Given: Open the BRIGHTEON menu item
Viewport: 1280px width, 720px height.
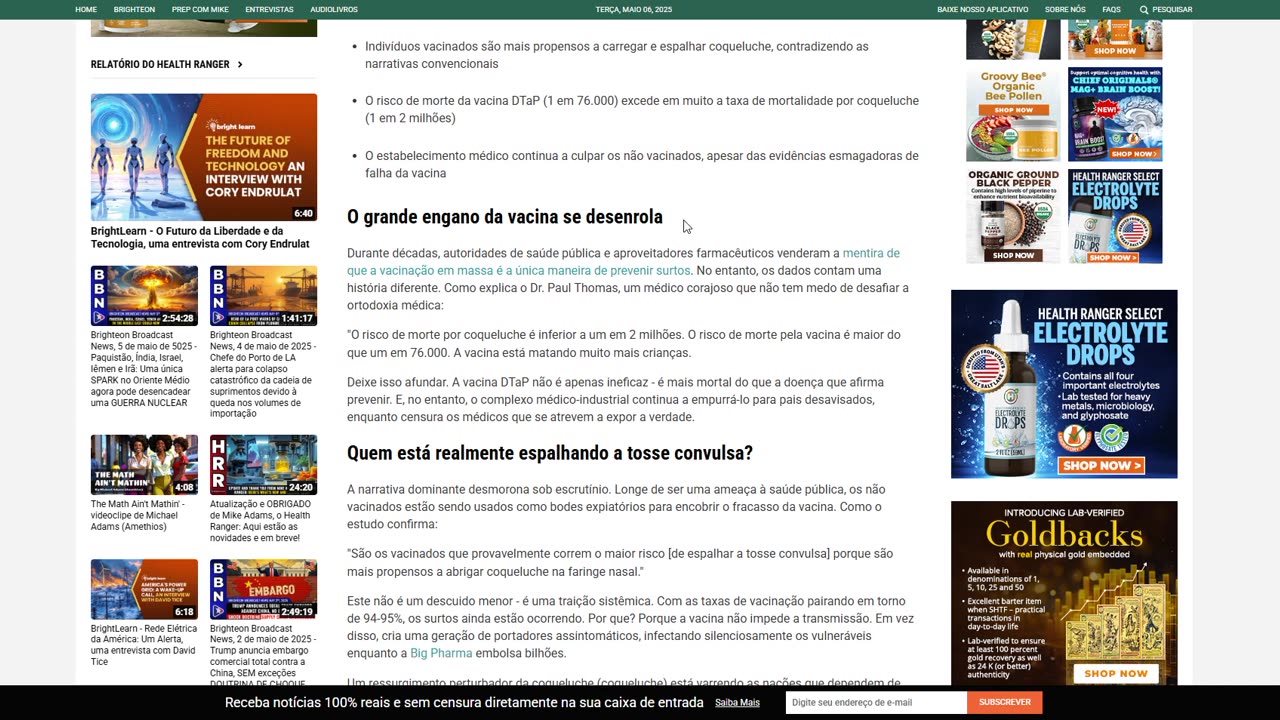Looking at the screenshot, I should pyautogui.click(x=134, y=9).
